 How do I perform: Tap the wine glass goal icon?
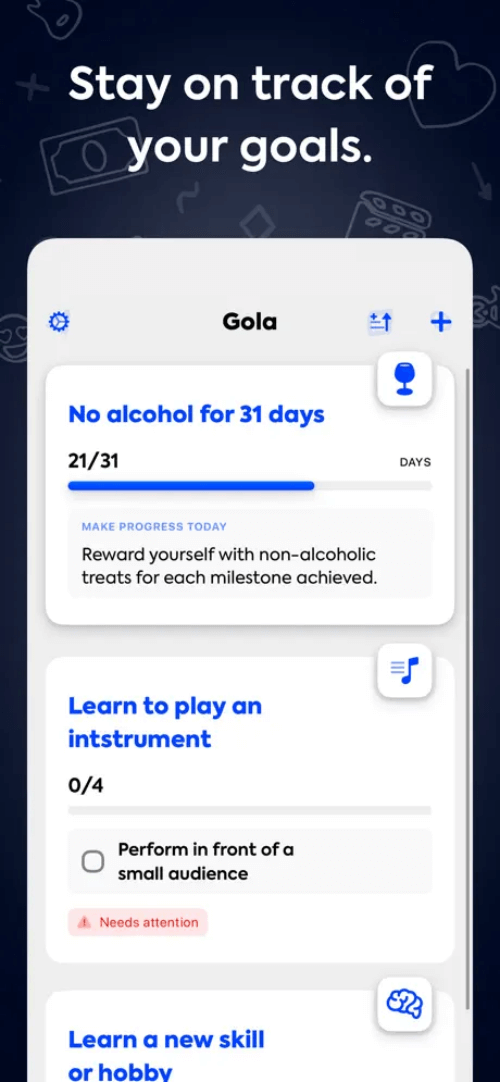tap(405, 379)
